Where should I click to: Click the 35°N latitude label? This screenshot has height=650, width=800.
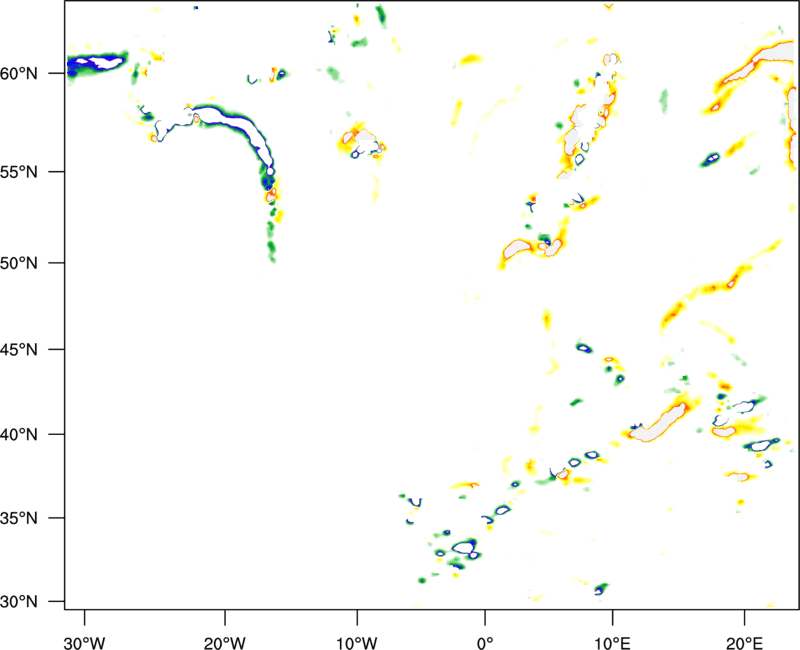[19, 518]
